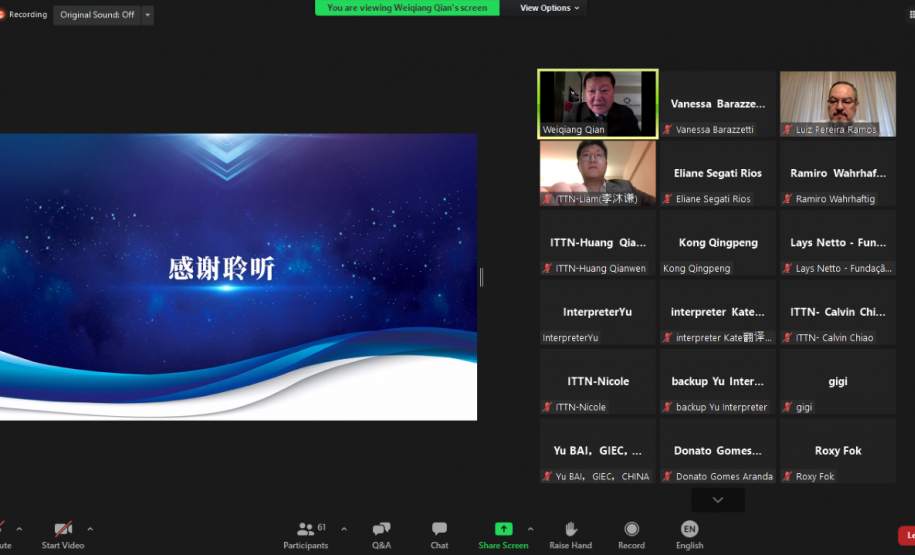Click the red Leave button
915x555 pixels.
[x=906, y=536]
